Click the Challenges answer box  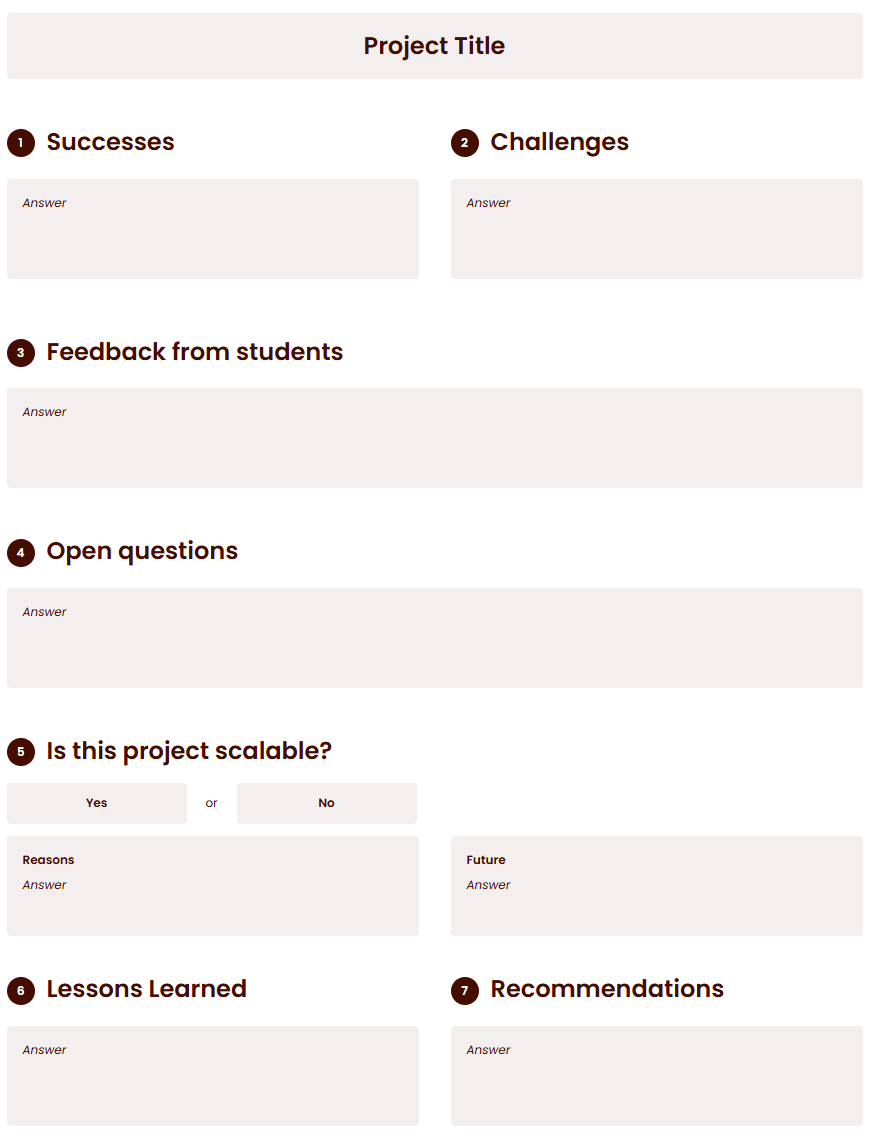coord(657,229)
